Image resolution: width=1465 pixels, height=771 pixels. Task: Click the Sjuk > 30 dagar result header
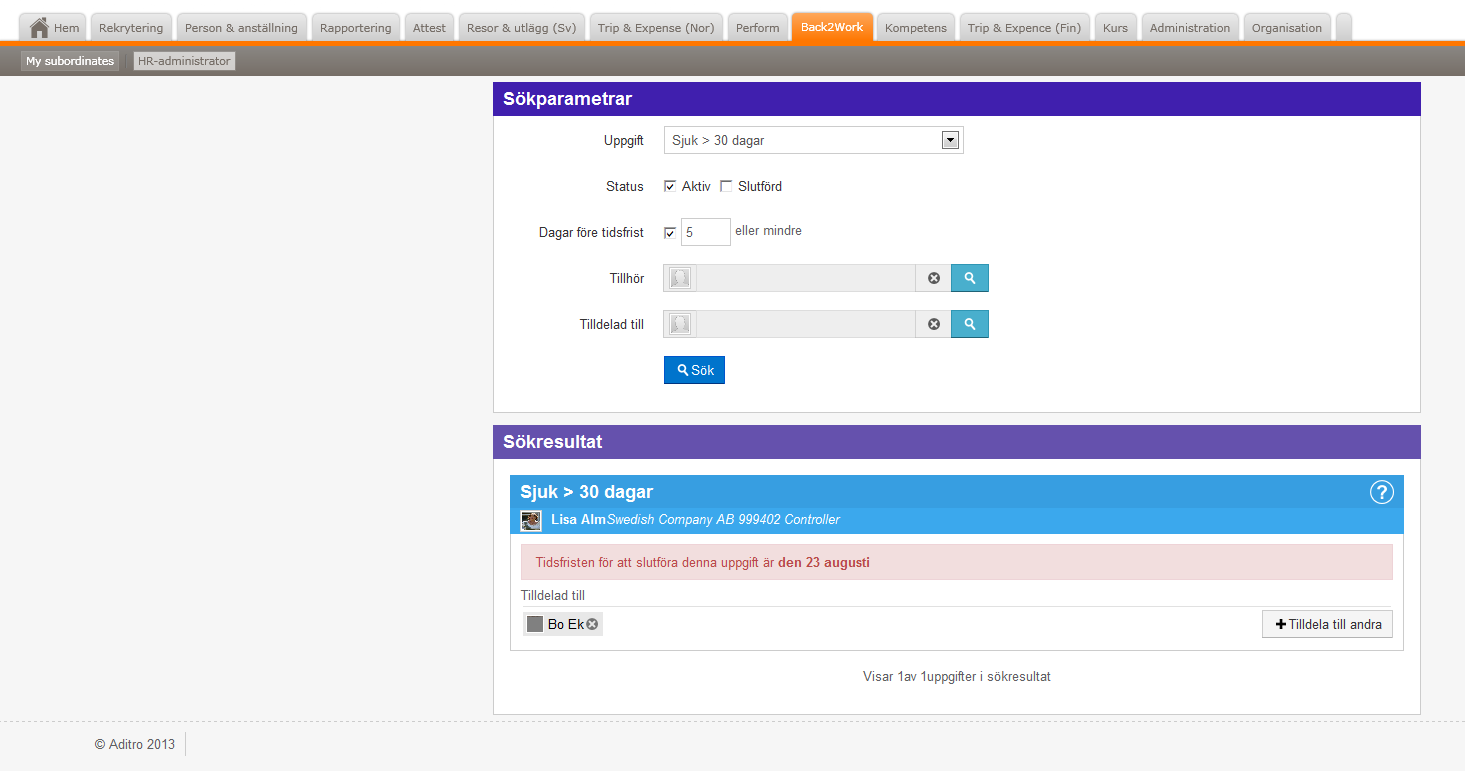coord(586,492)
